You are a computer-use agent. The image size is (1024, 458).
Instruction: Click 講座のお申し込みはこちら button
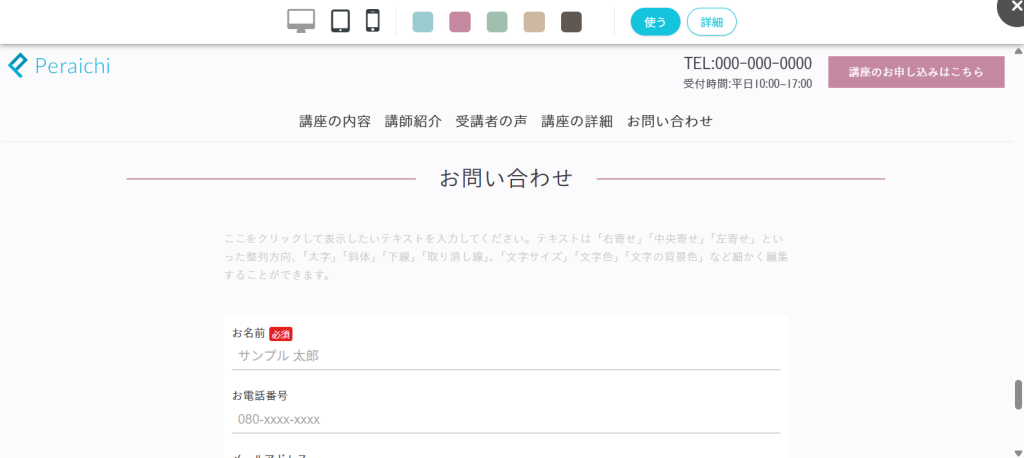(x=915, y=72)
